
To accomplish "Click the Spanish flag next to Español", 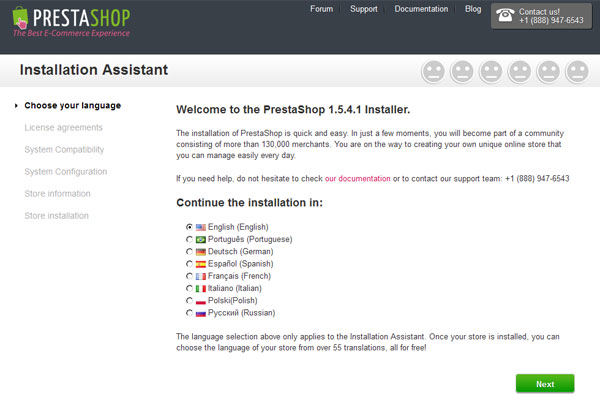I will tap(201, 264).
